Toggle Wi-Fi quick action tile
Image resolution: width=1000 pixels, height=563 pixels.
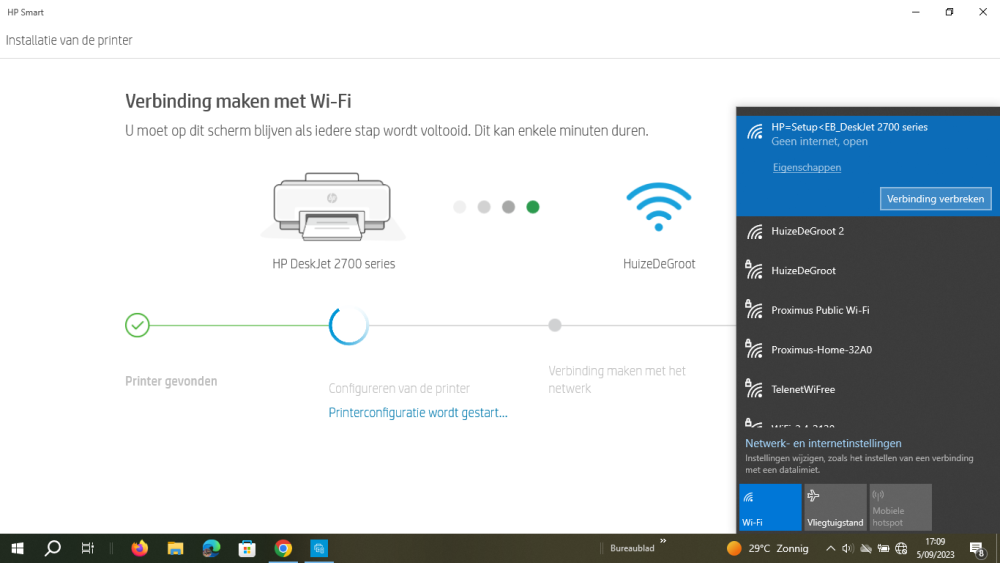click(x=770, y=507)
